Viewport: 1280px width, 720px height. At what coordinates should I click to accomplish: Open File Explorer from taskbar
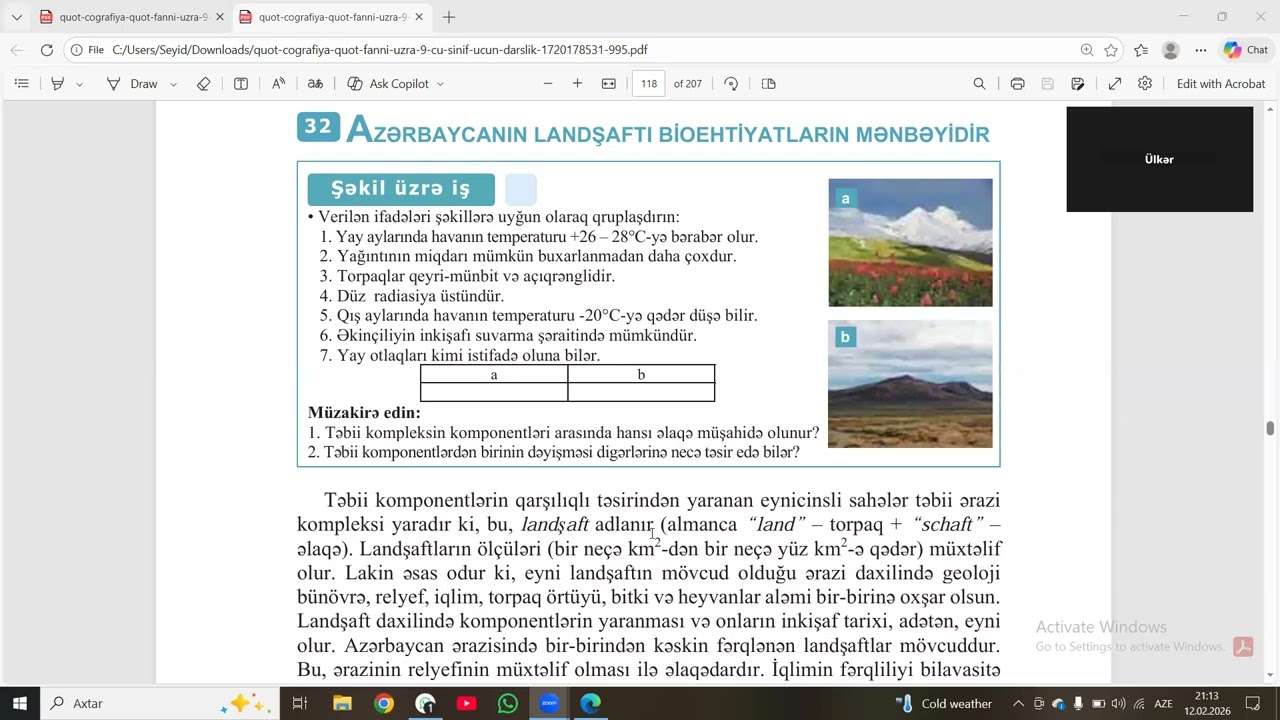pyautogui.click(x=342, y=703)
